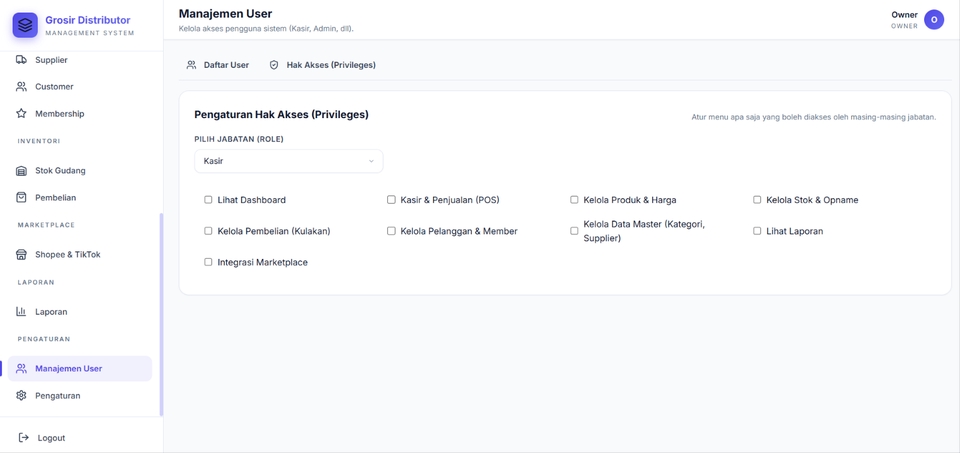The image size is (960, 453).
Task: Toggle the Integrasi Marketplace checkbox
Action: point(208,262)
